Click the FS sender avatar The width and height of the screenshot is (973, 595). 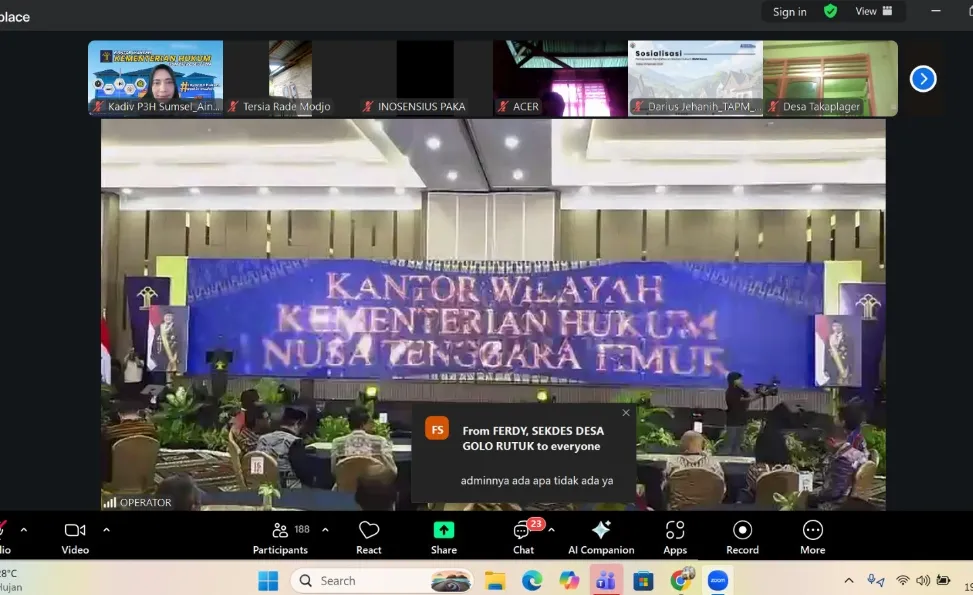[x=437, y=429]
